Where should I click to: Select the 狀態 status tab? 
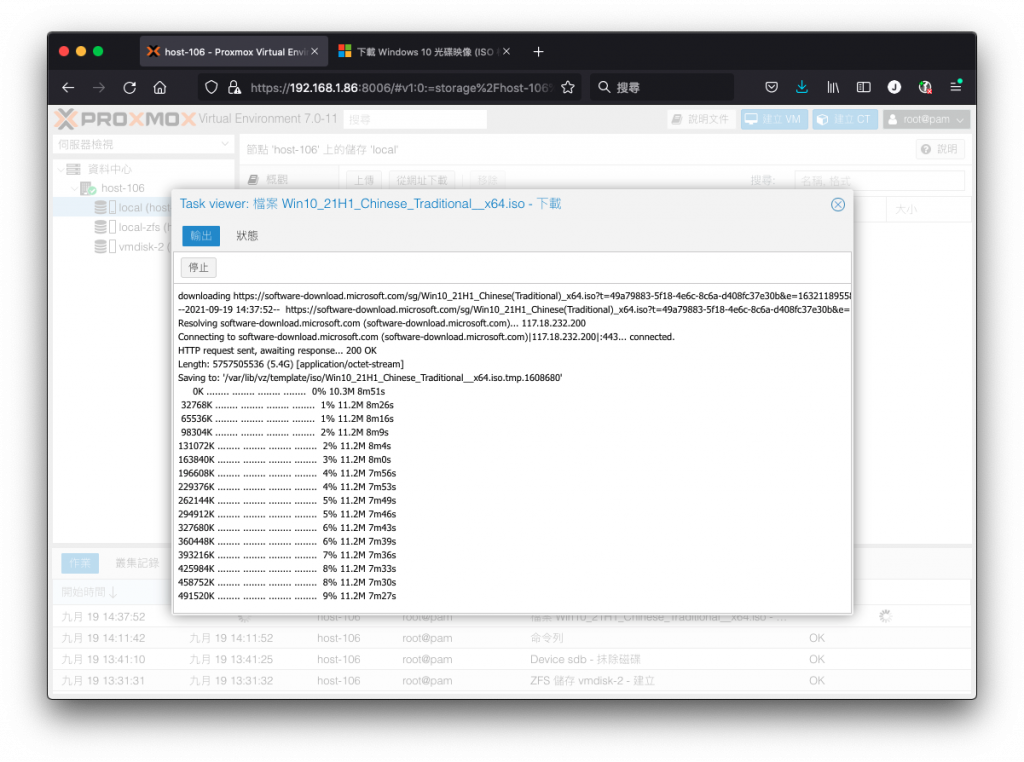tap(247, 236)
